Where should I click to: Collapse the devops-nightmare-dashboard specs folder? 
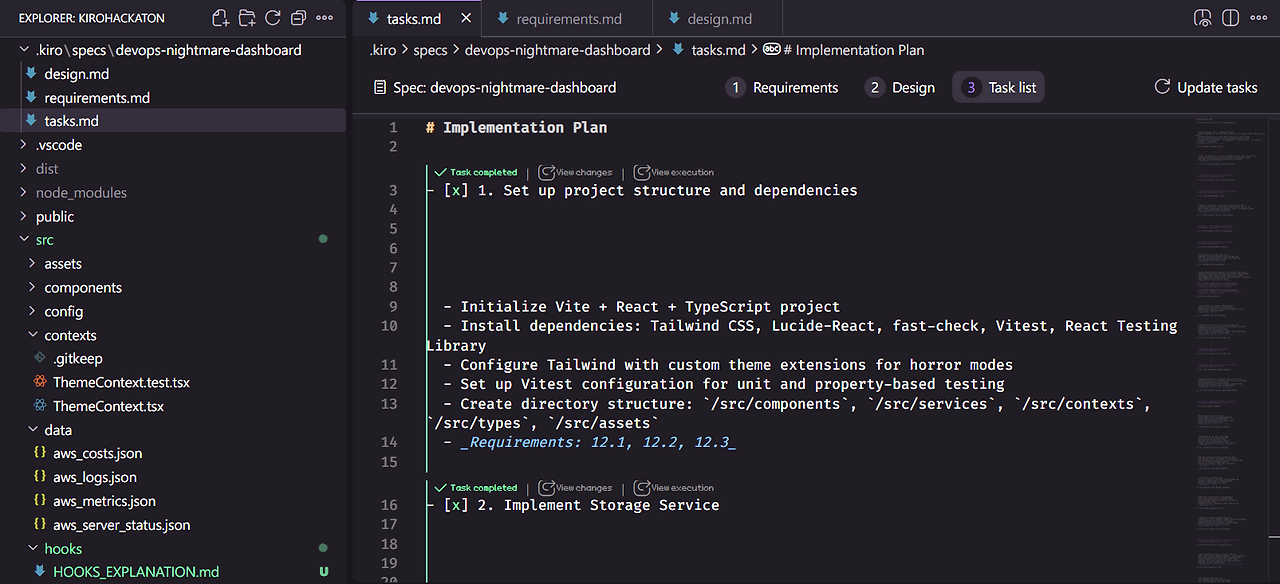click(25, 50)
